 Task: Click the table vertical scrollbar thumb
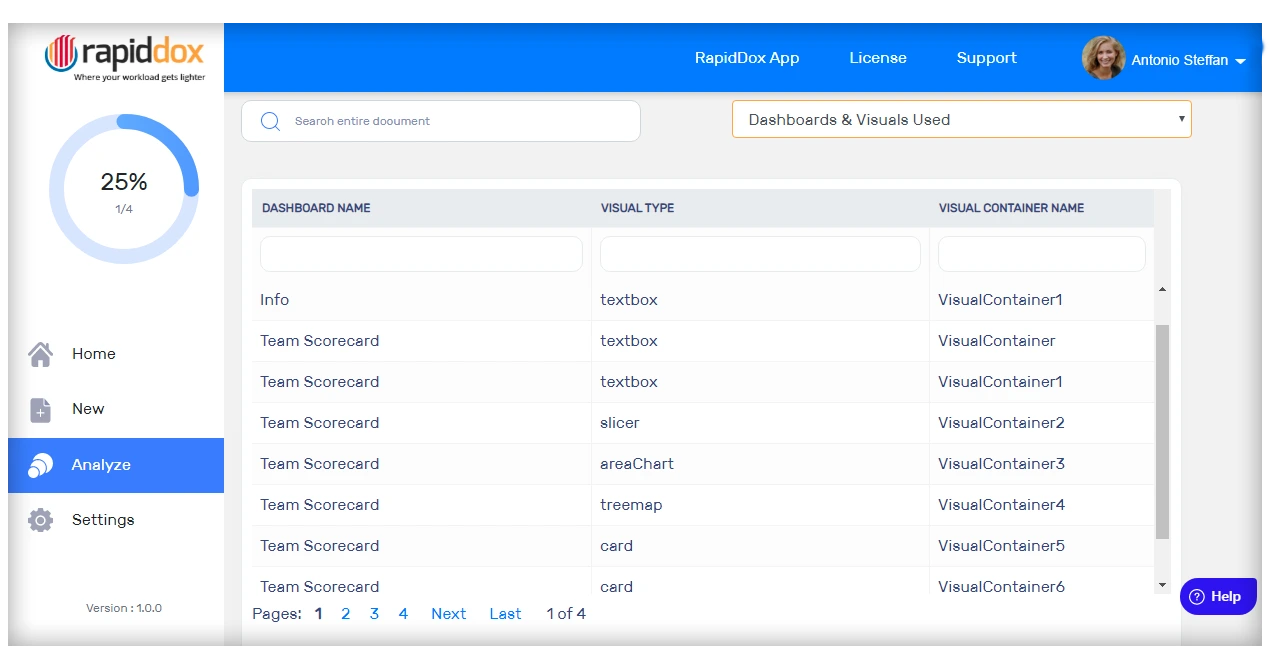1162,432
